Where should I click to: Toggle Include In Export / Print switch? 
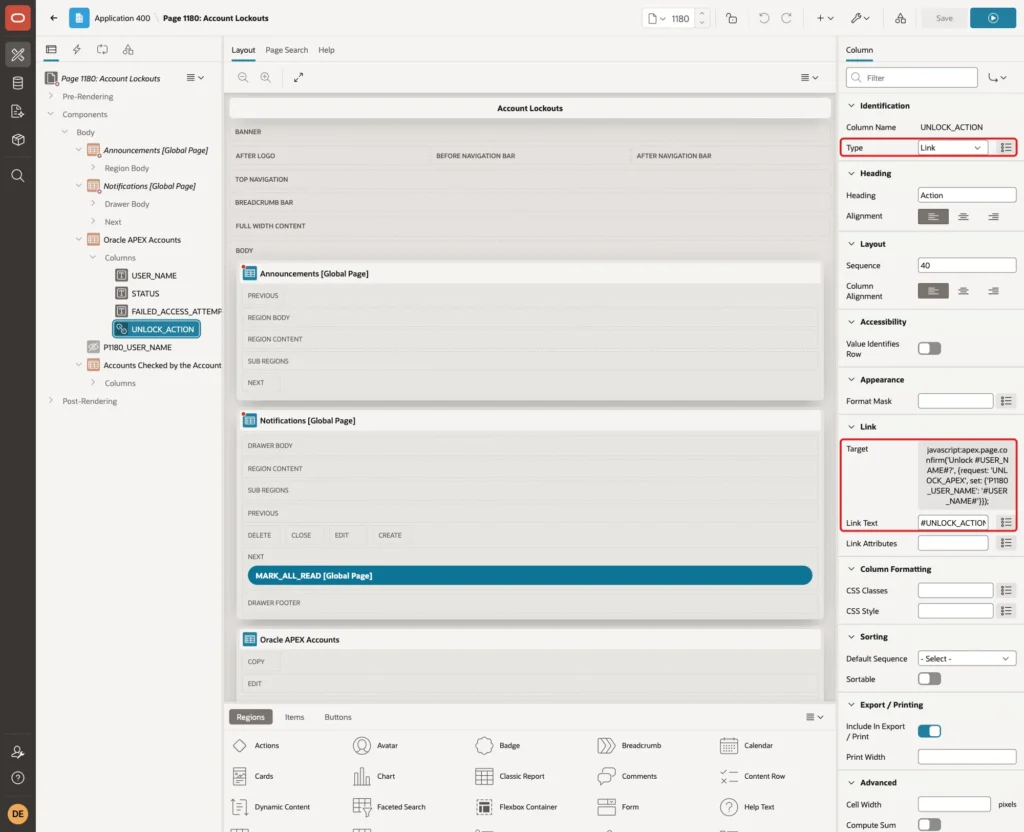click(x=929, y=731)
